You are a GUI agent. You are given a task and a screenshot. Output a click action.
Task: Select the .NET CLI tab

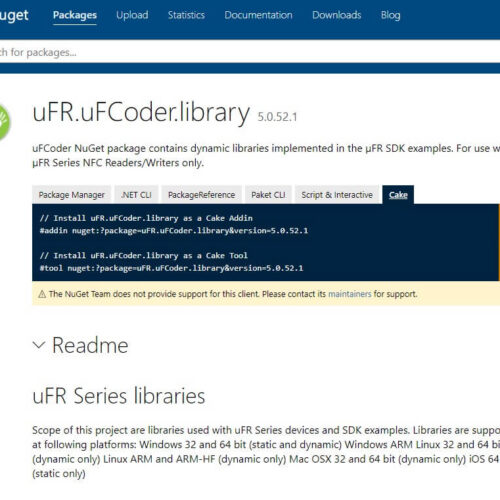coord(136,195)
